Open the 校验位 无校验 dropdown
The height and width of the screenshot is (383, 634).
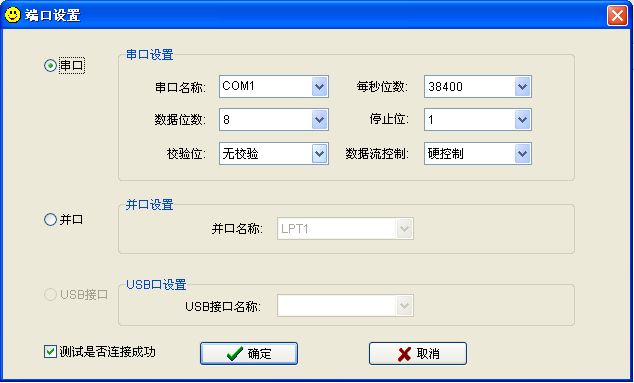click(x=319, y=154)
